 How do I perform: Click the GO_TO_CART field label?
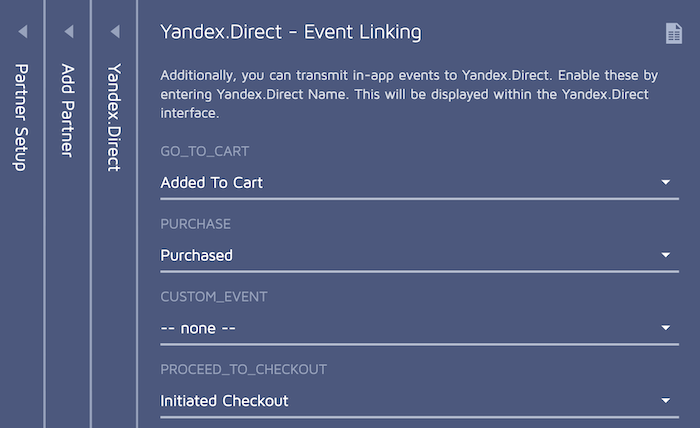205,152
